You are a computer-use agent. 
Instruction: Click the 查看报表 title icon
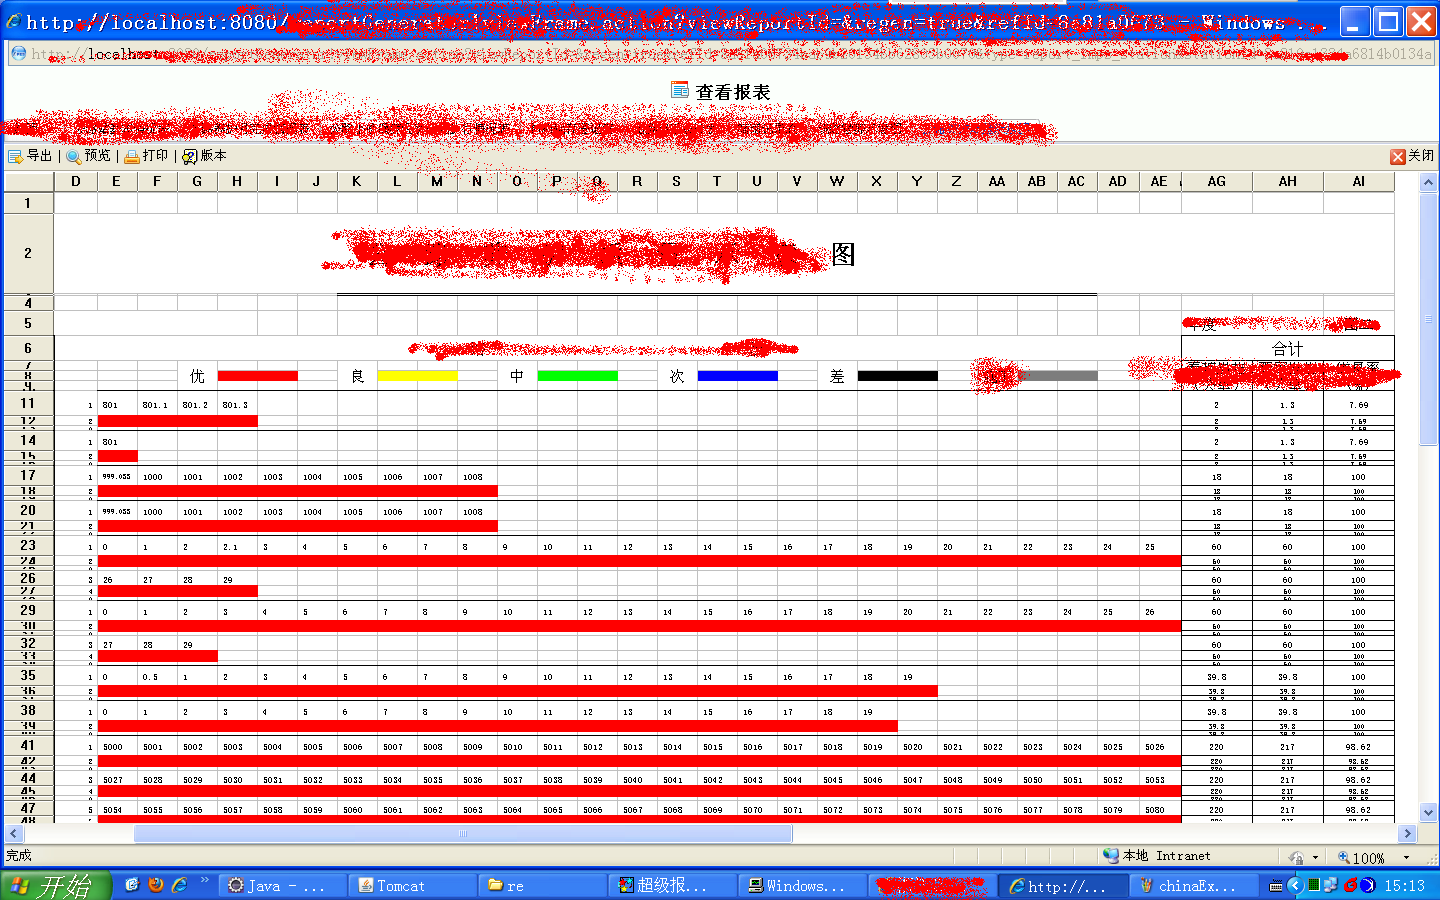pos(680,91)
